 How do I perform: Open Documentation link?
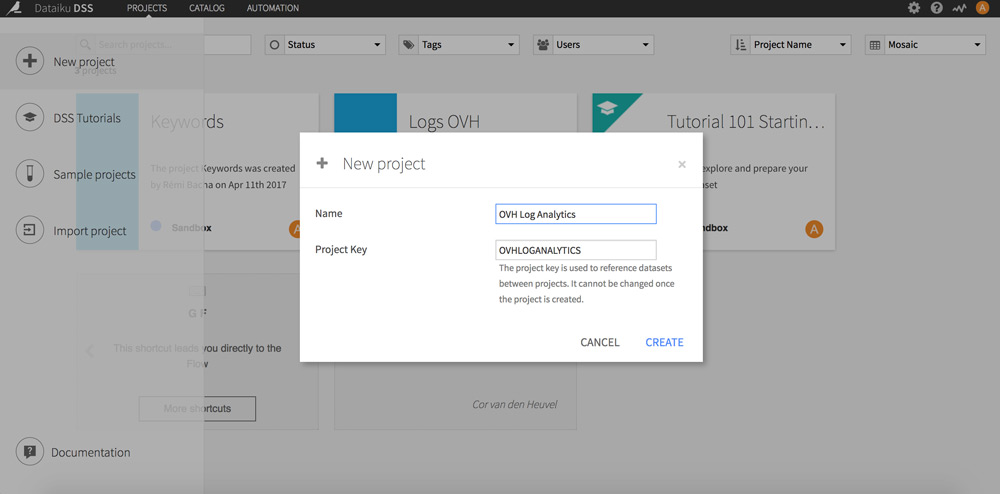[x=91, y=453]
